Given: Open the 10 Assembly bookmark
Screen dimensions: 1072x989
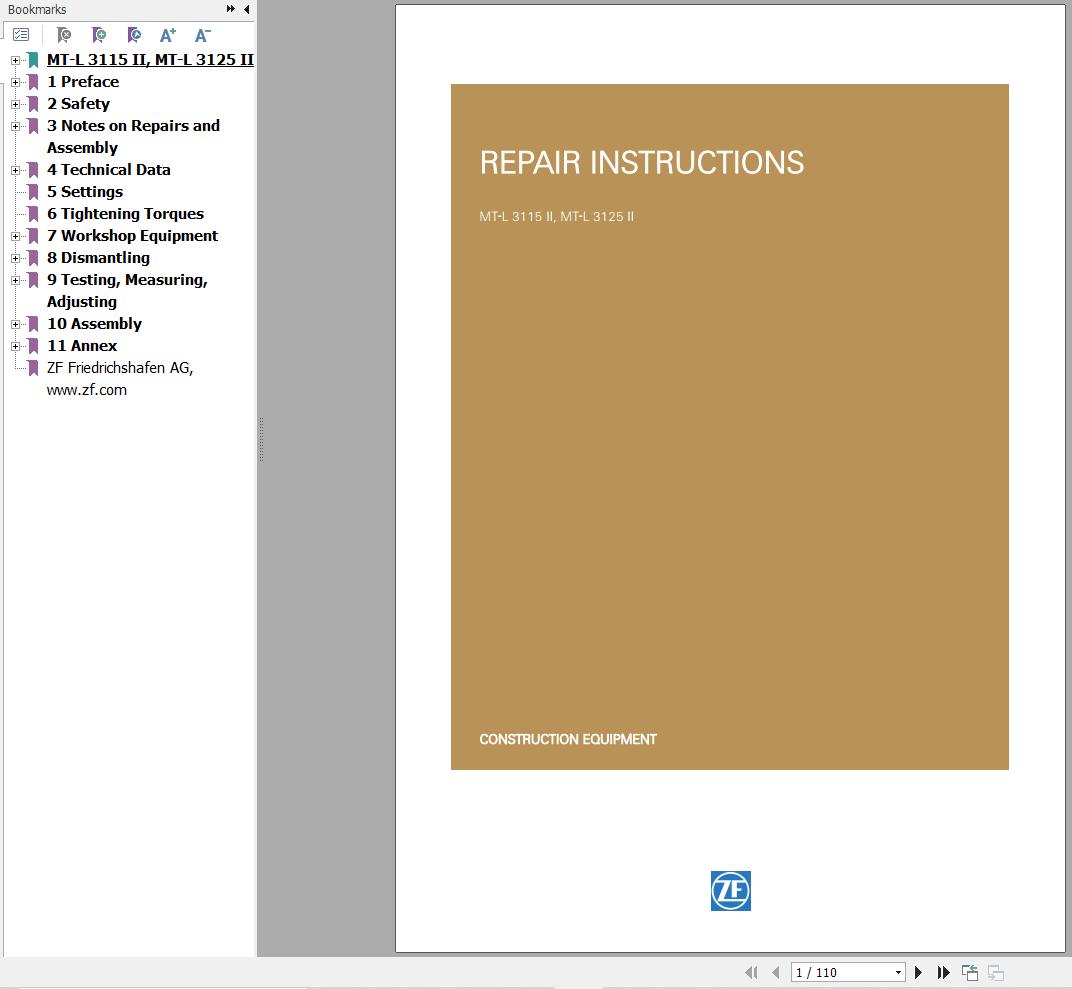Looking at the screenshot, I should coord(94,324).
